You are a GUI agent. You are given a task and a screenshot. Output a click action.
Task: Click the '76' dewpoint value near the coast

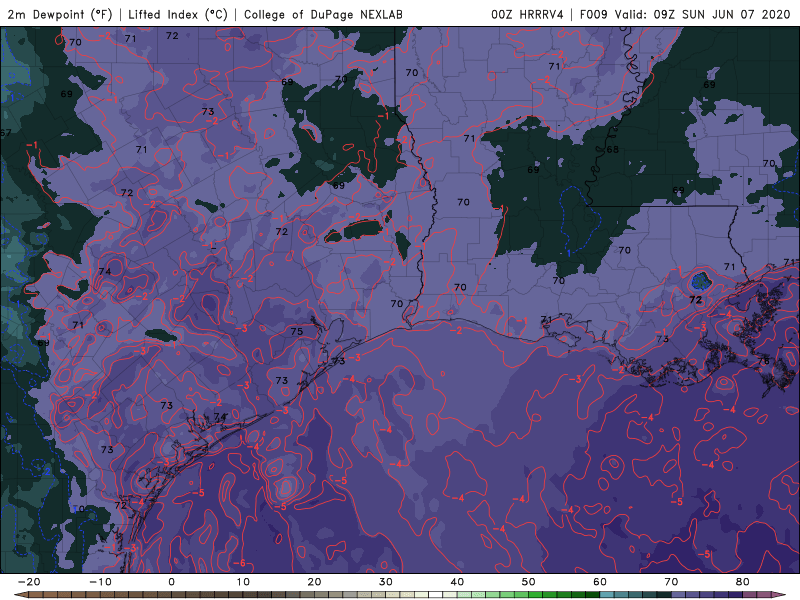[763, 361]
